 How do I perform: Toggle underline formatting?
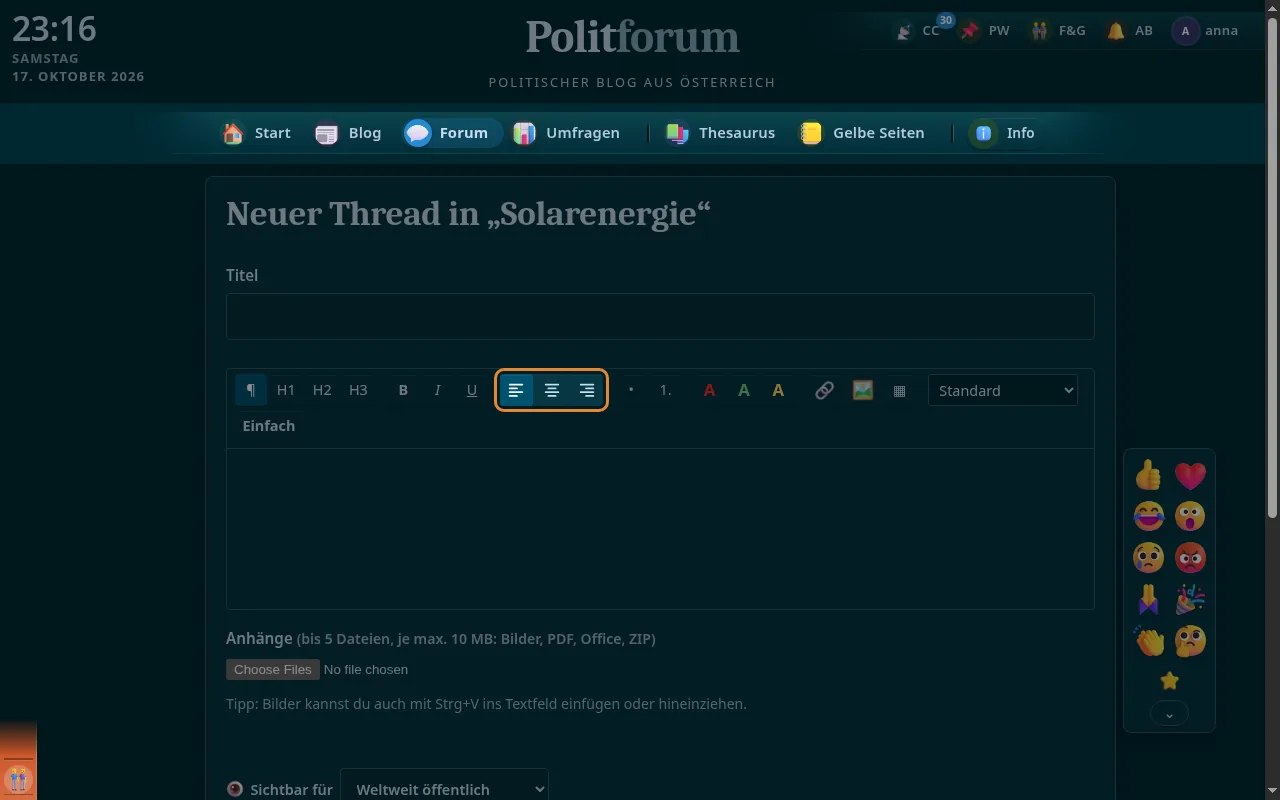(x=472, y=390)
